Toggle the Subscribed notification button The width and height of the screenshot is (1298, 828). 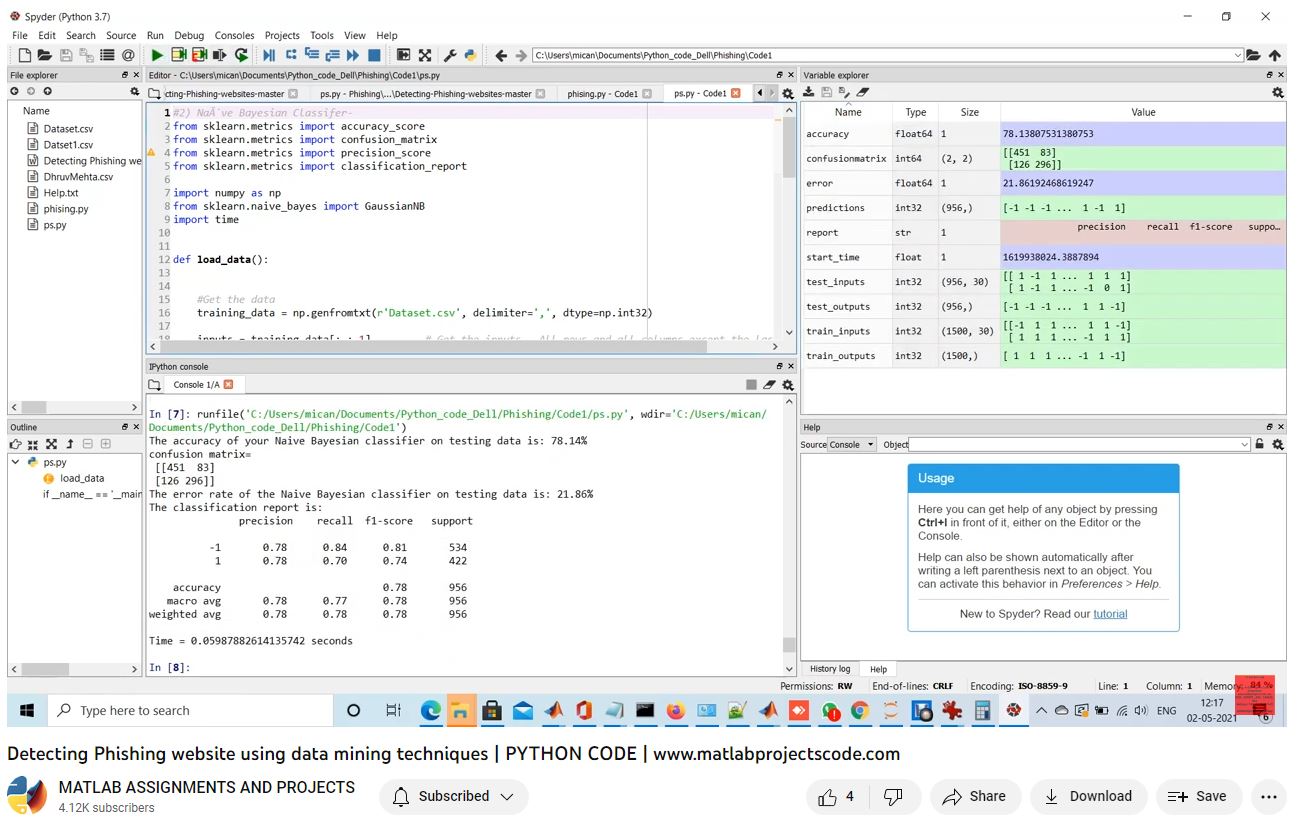pos(453,797)
